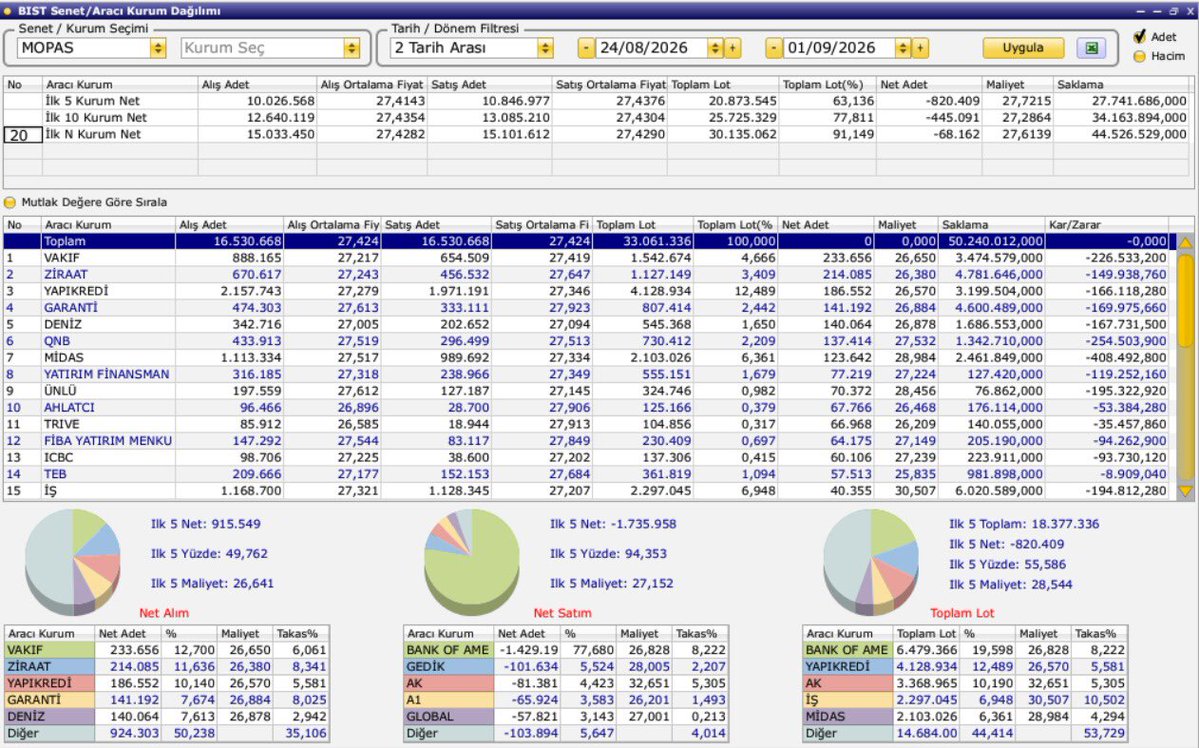Image resolution: width=1199 pixels, height=748 pixels.
Task: Click the A1 legend entry in Net Satım
Action: coord(449,700)
